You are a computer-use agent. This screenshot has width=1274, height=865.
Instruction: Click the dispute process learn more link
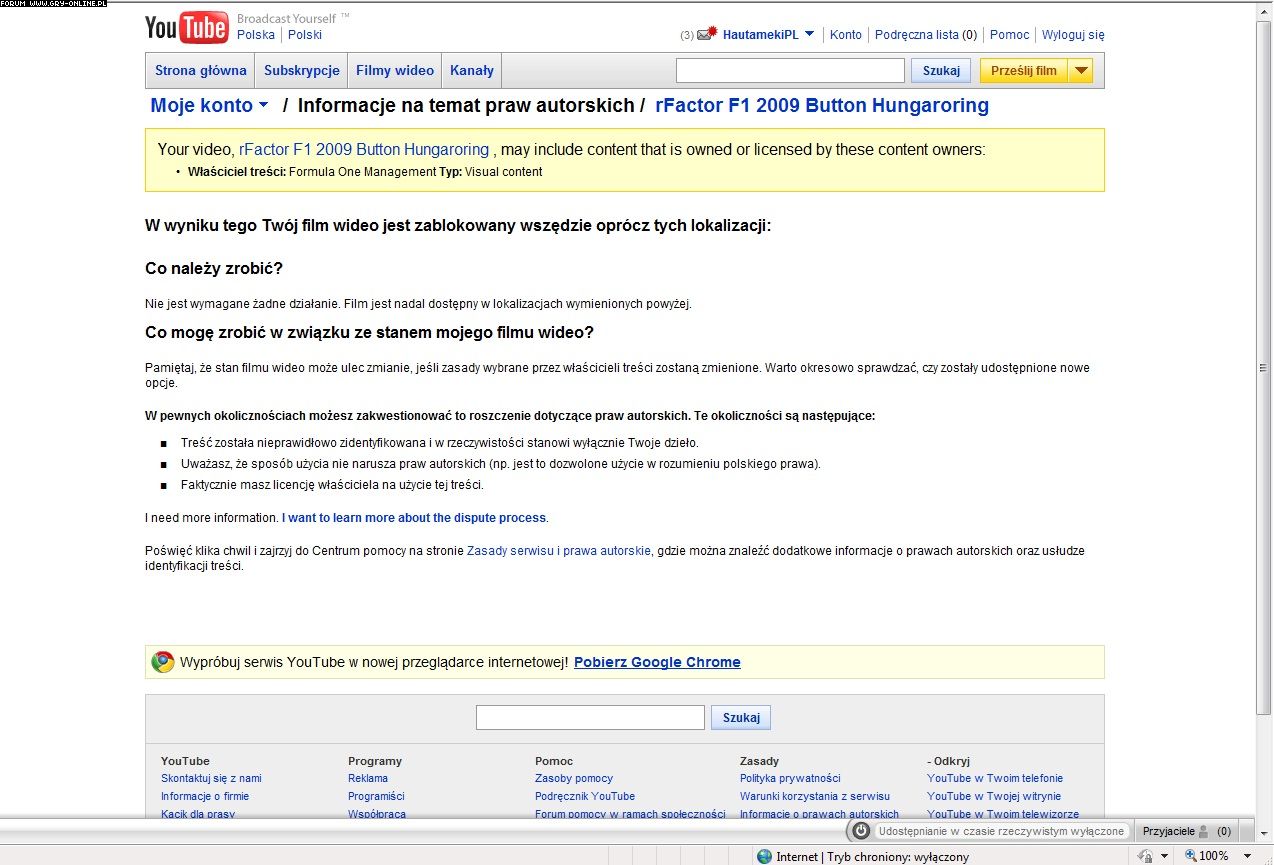pos(414,518)
